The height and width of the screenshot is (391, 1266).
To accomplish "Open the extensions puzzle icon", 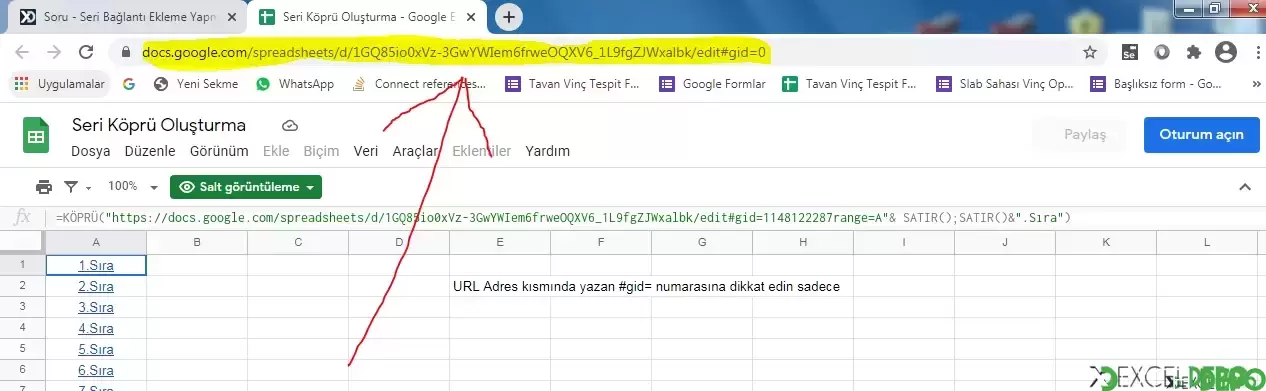I will [x=1193, y=52].
